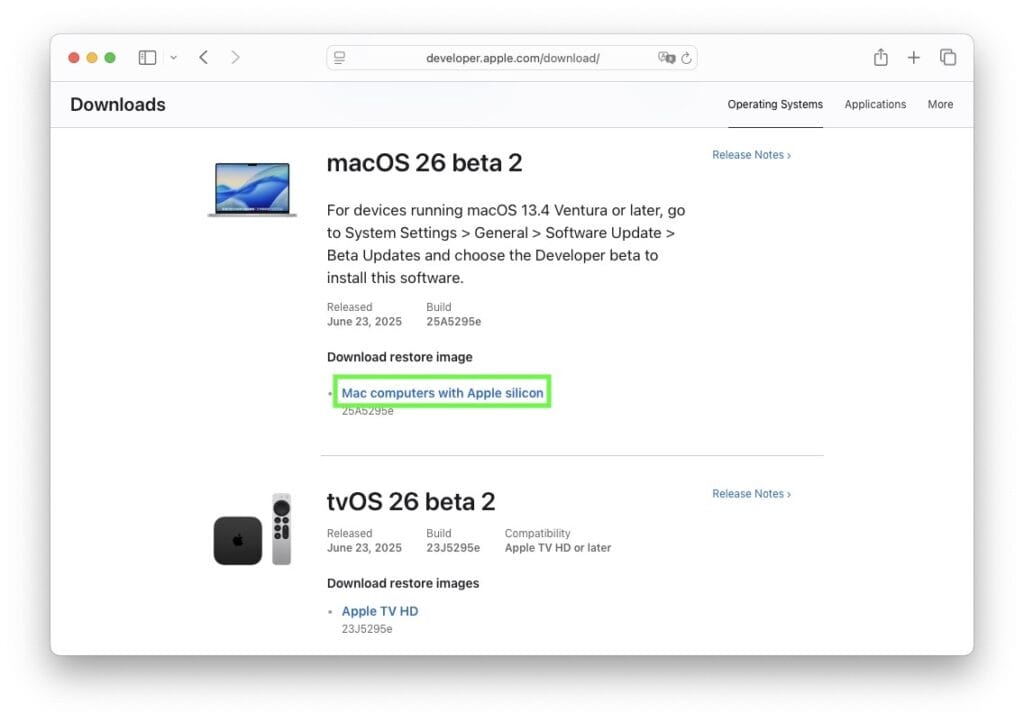Click the macOS build number 25A5295e under Build
Screen dimensions: 1024x722
pyautogui.click(x=454, y=321)
